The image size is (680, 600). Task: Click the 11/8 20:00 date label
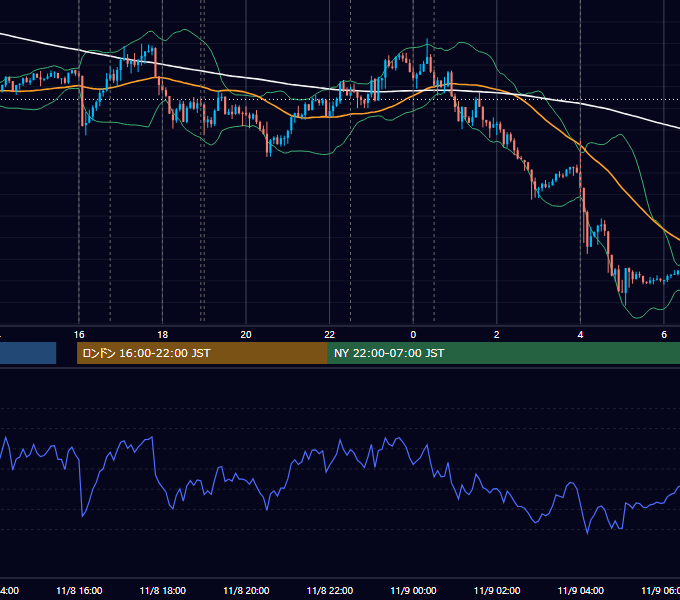[246, 590]
